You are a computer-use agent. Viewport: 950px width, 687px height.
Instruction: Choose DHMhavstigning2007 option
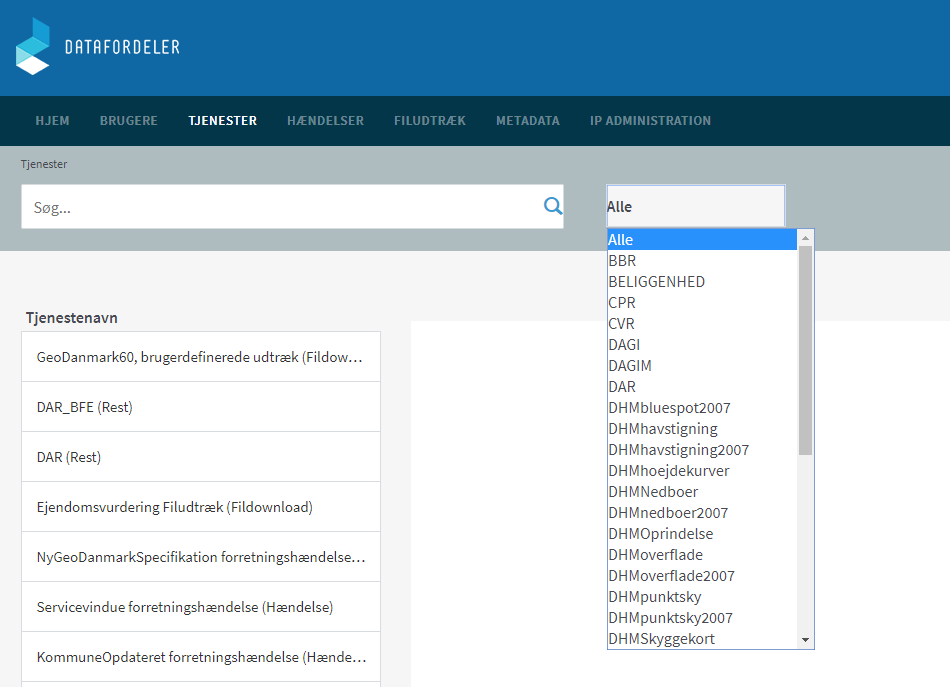(702, 450)
